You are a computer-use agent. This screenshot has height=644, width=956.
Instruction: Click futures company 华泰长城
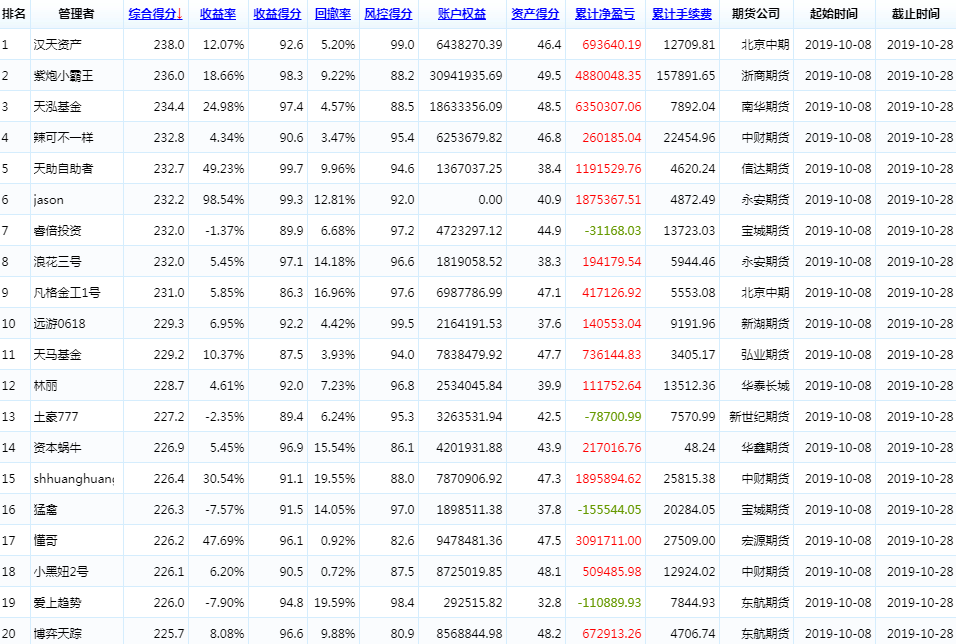pos(765,385)
